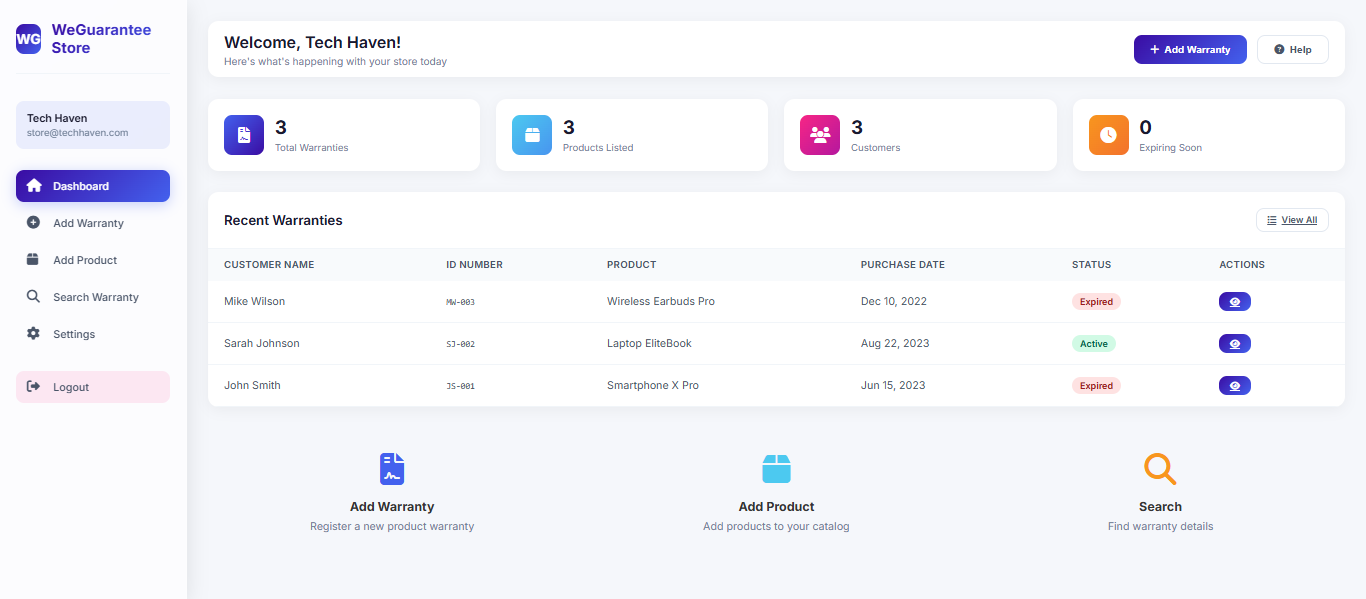
Task: Click the Customers stat label
Action: [x=876, y=147]
